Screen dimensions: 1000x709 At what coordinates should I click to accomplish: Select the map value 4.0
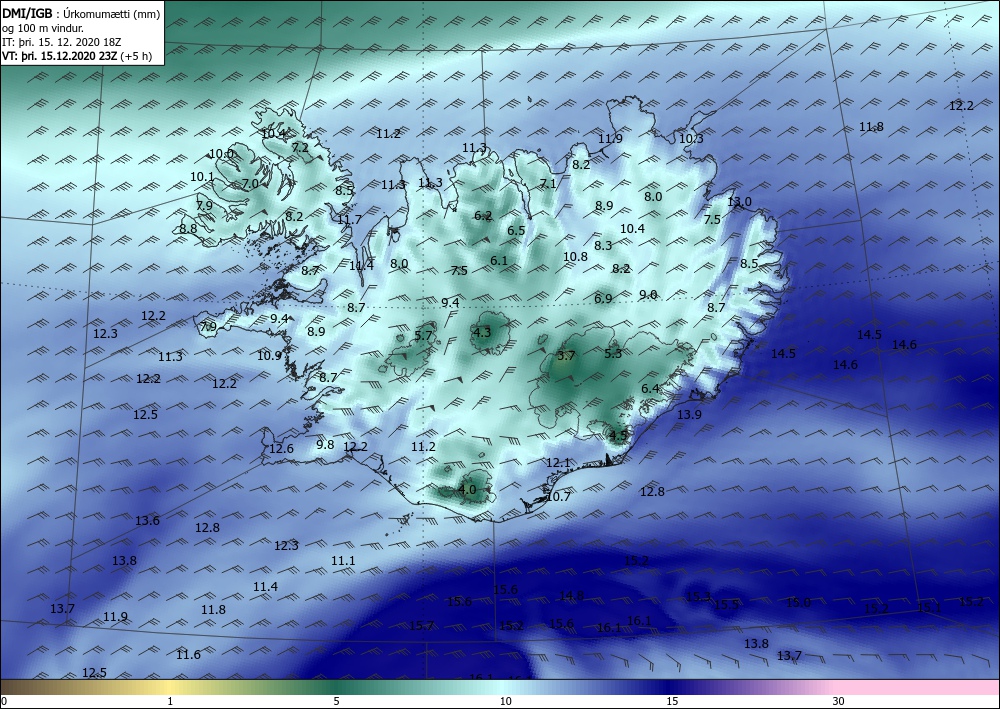tap(467, 490)
